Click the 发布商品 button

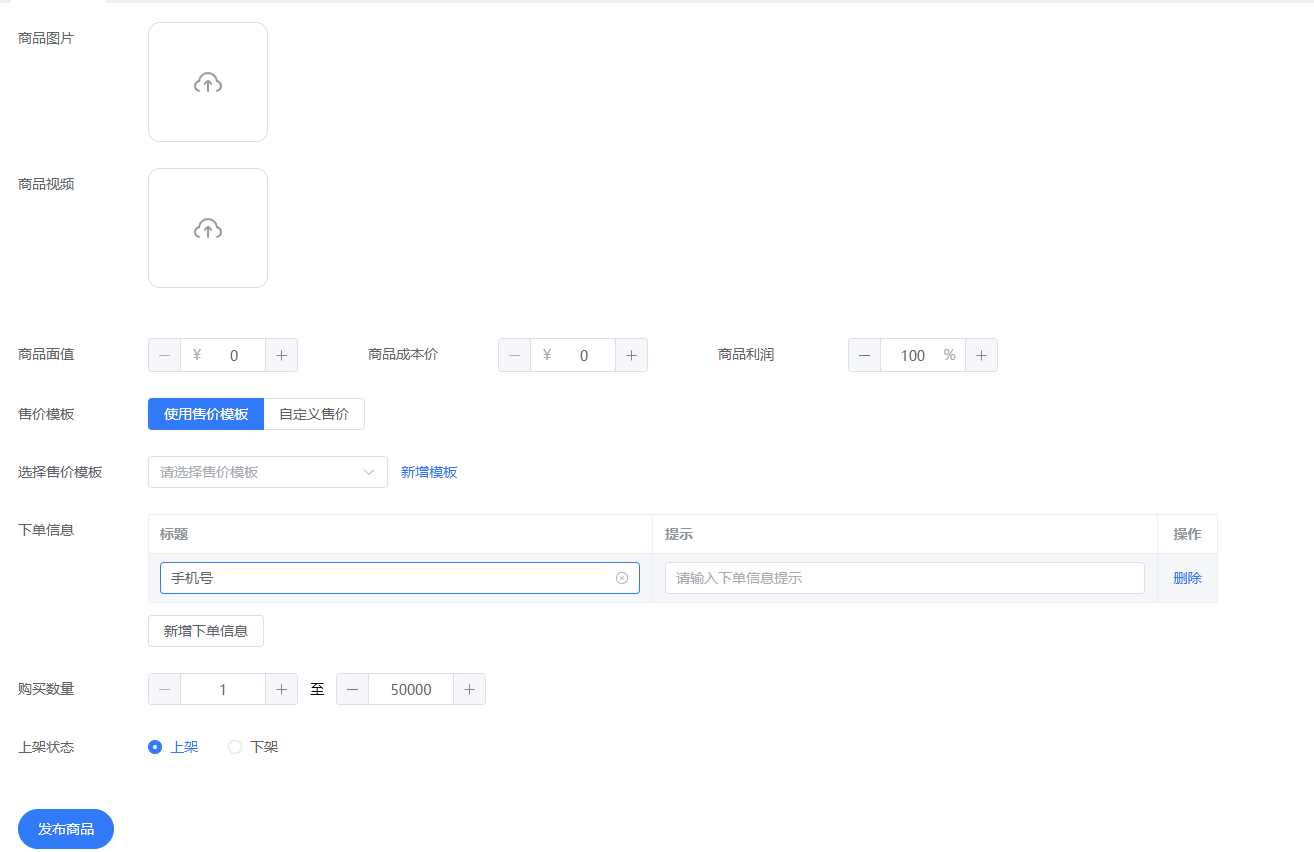tap(66, 829)
